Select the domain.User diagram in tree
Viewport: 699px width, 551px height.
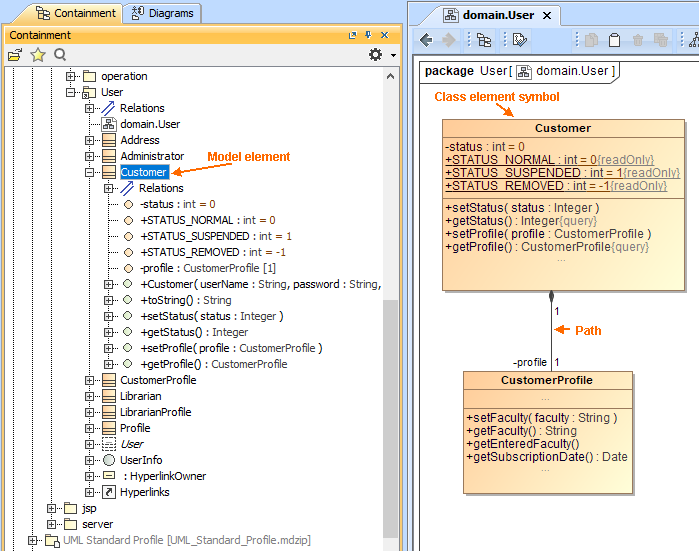pos(150,124)
